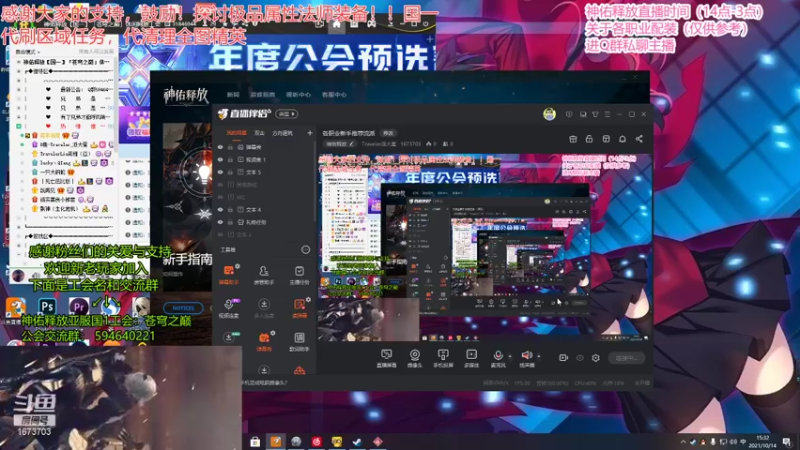This screenshot has width=800, height=450.
Task: Open 多人连麦 tool in the toolbox
Action: pos(264,308)
